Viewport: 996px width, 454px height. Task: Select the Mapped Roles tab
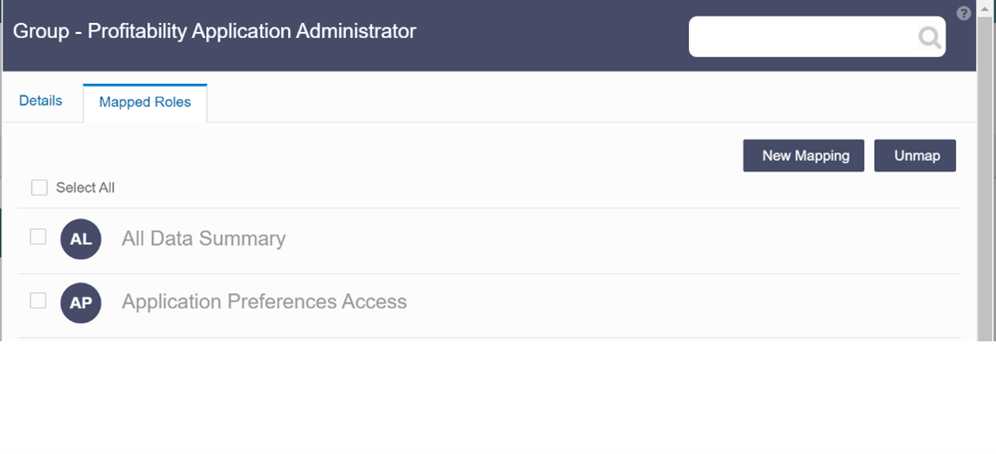145,102
